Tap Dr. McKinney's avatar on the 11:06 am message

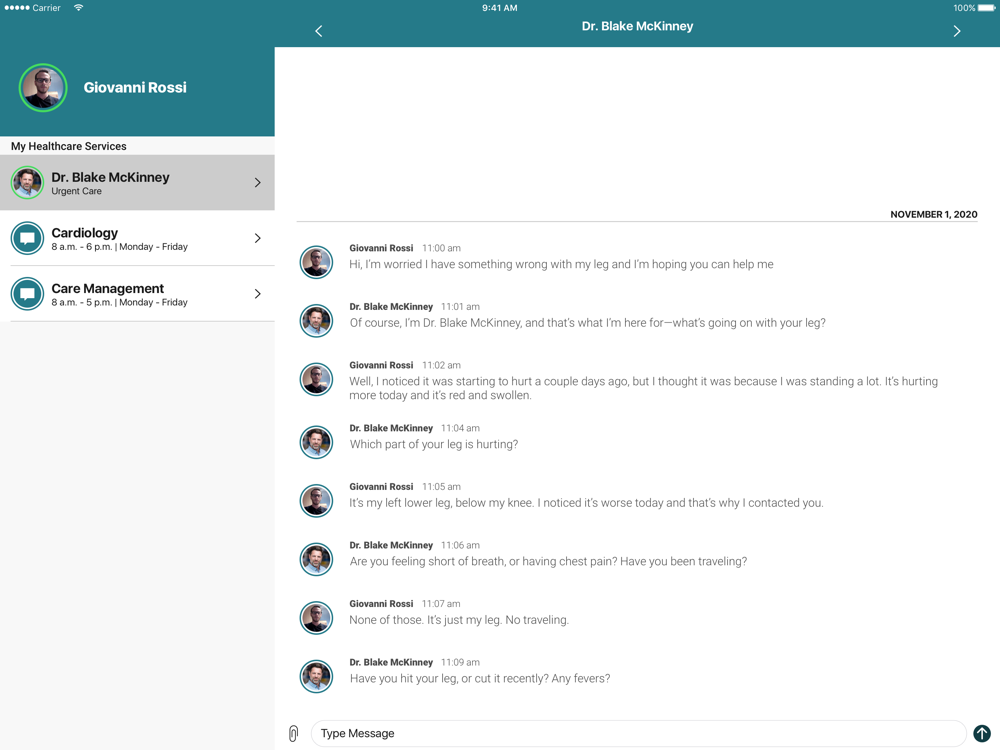[316, 559]
